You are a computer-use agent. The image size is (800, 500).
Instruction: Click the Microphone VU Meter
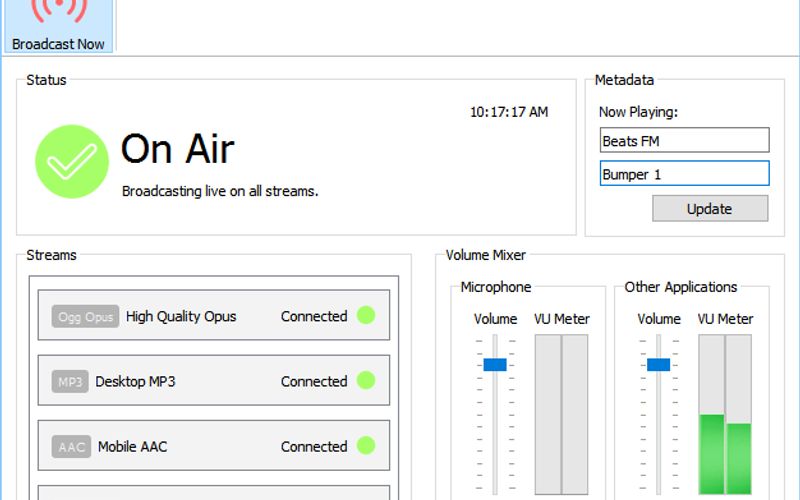pyautogui.click(x=561, y=414)
